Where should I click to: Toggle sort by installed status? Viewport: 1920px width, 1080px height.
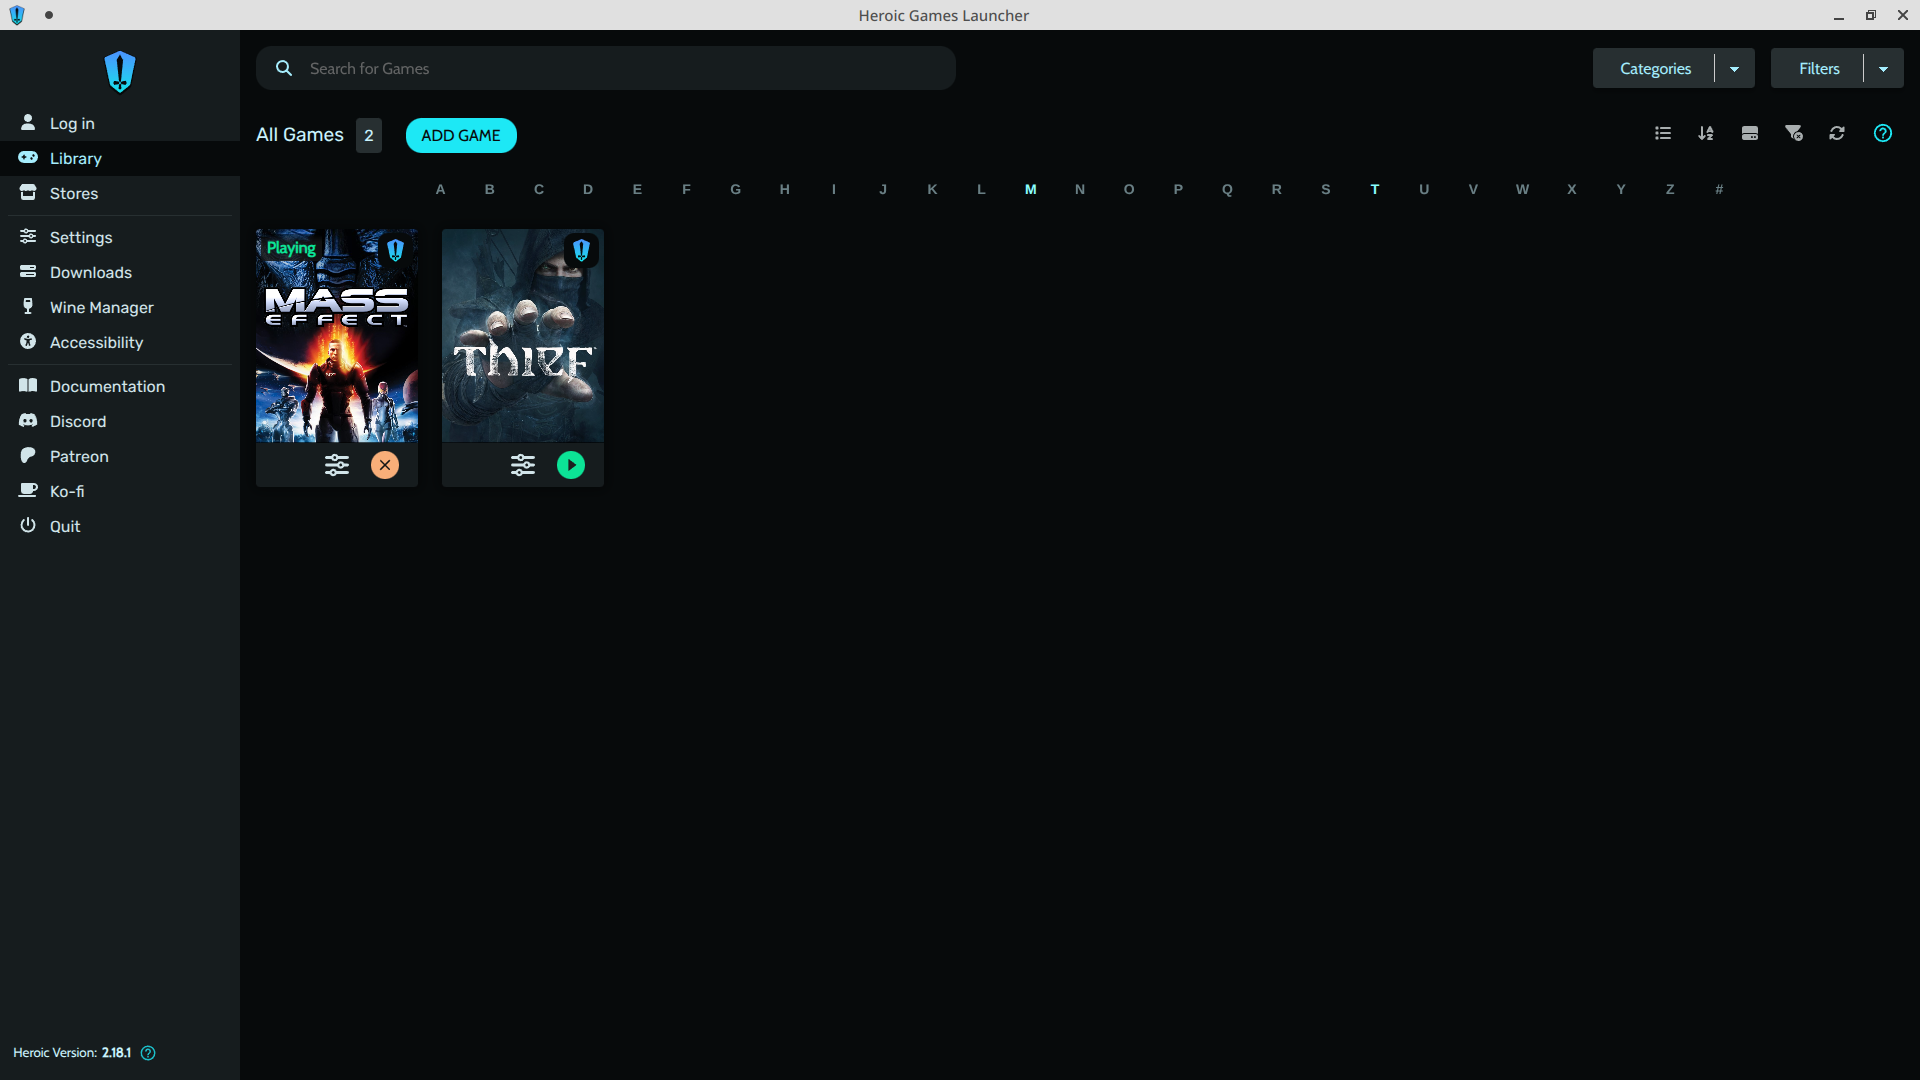tap(1750, 133)
